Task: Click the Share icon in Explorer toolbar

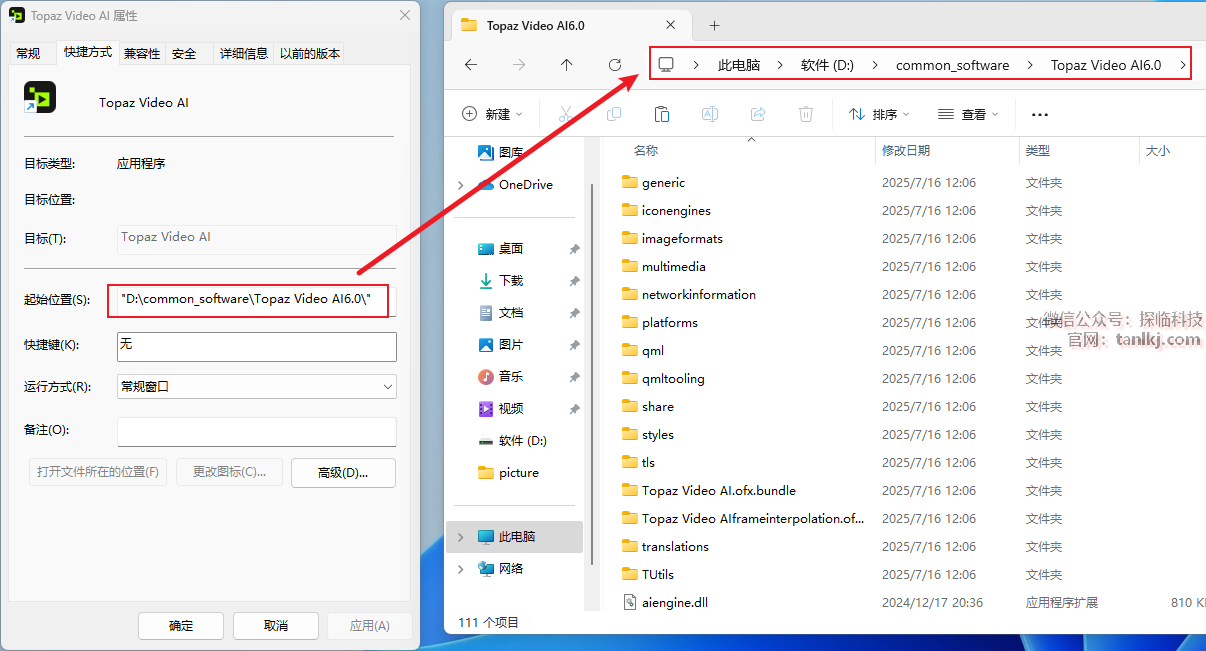Action: (x=758, y=114)
